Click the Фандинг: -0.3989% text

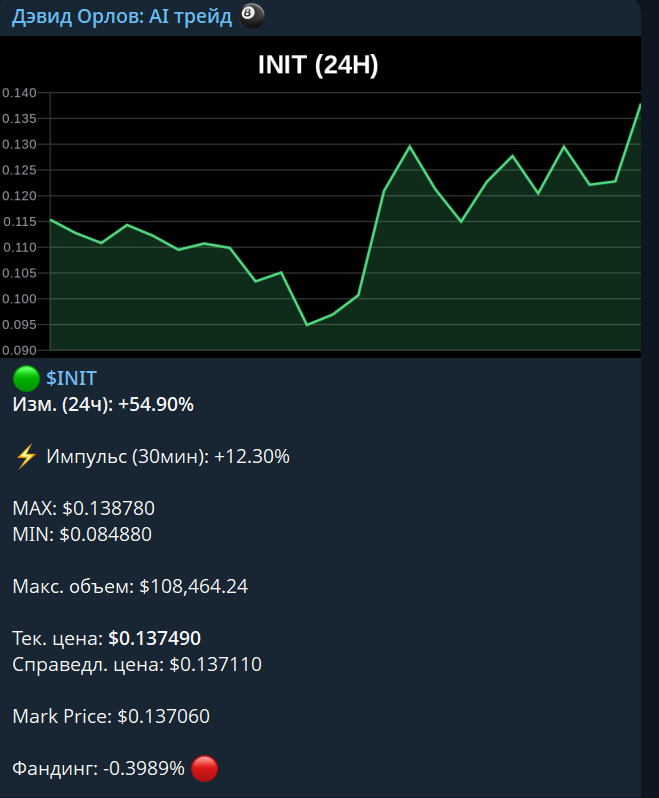pyautogui.click(x=98, y=768)
